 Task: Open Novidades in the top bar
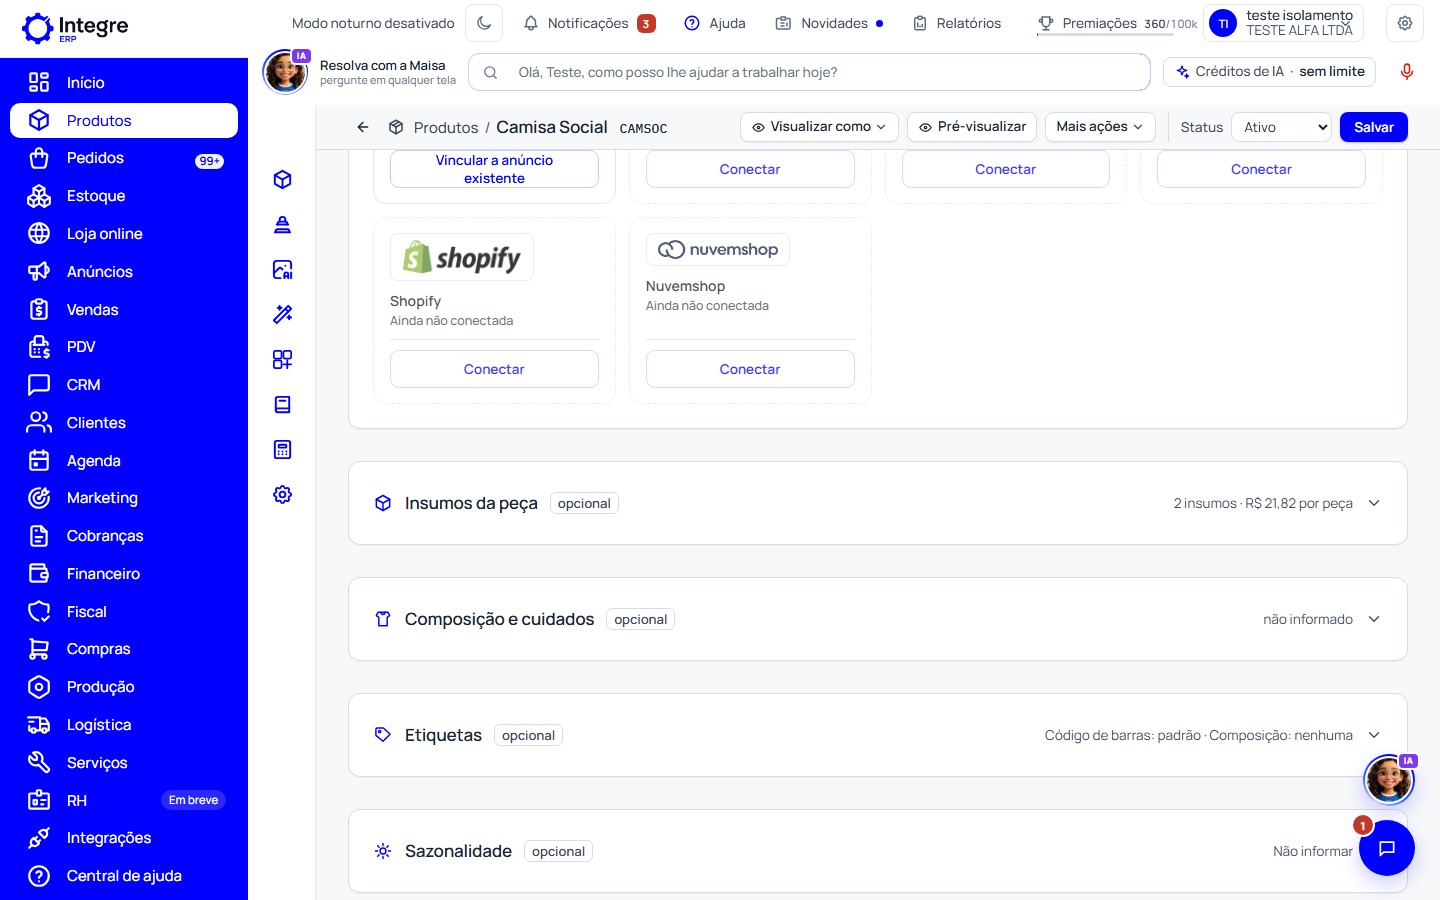(x=830, y=23)
